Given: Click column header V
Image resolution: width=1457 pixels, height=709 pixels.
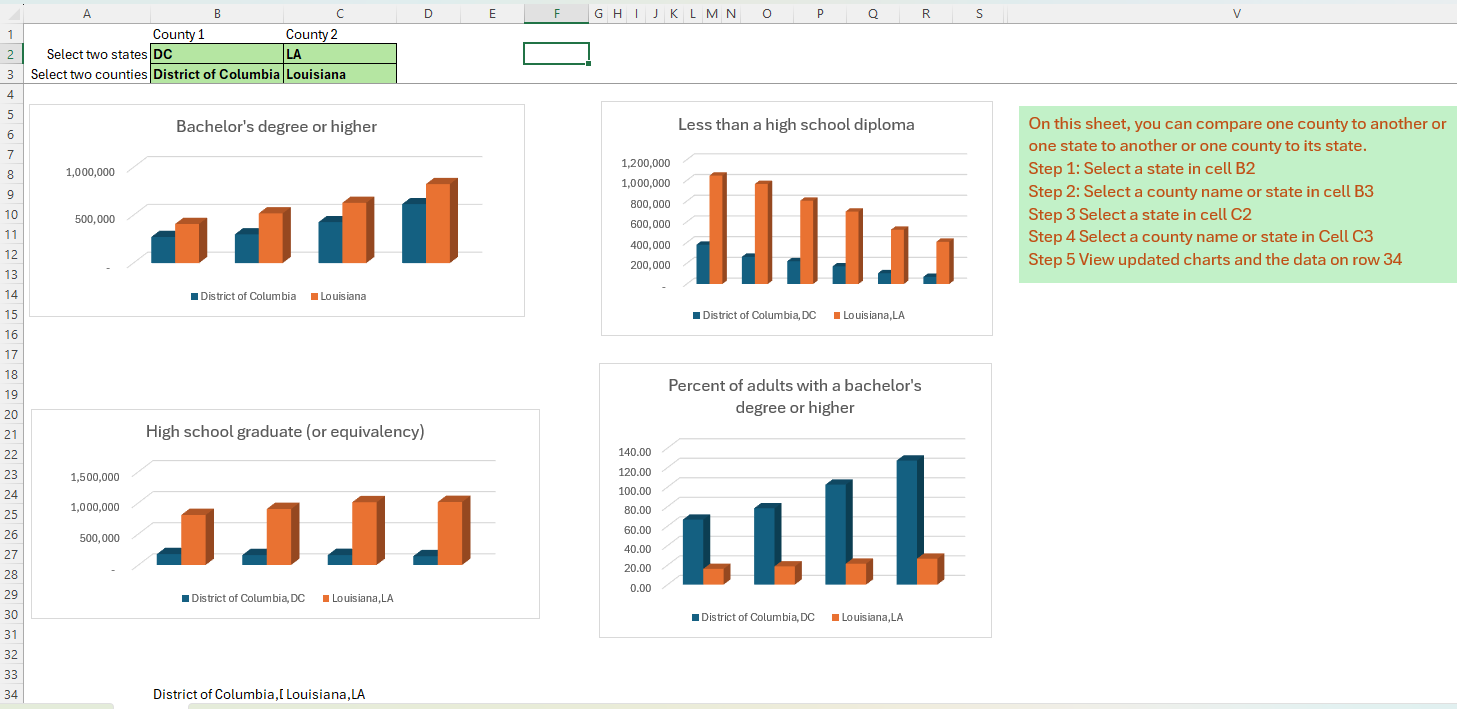Looking at the screenshot, I should tap(1236, 13).
